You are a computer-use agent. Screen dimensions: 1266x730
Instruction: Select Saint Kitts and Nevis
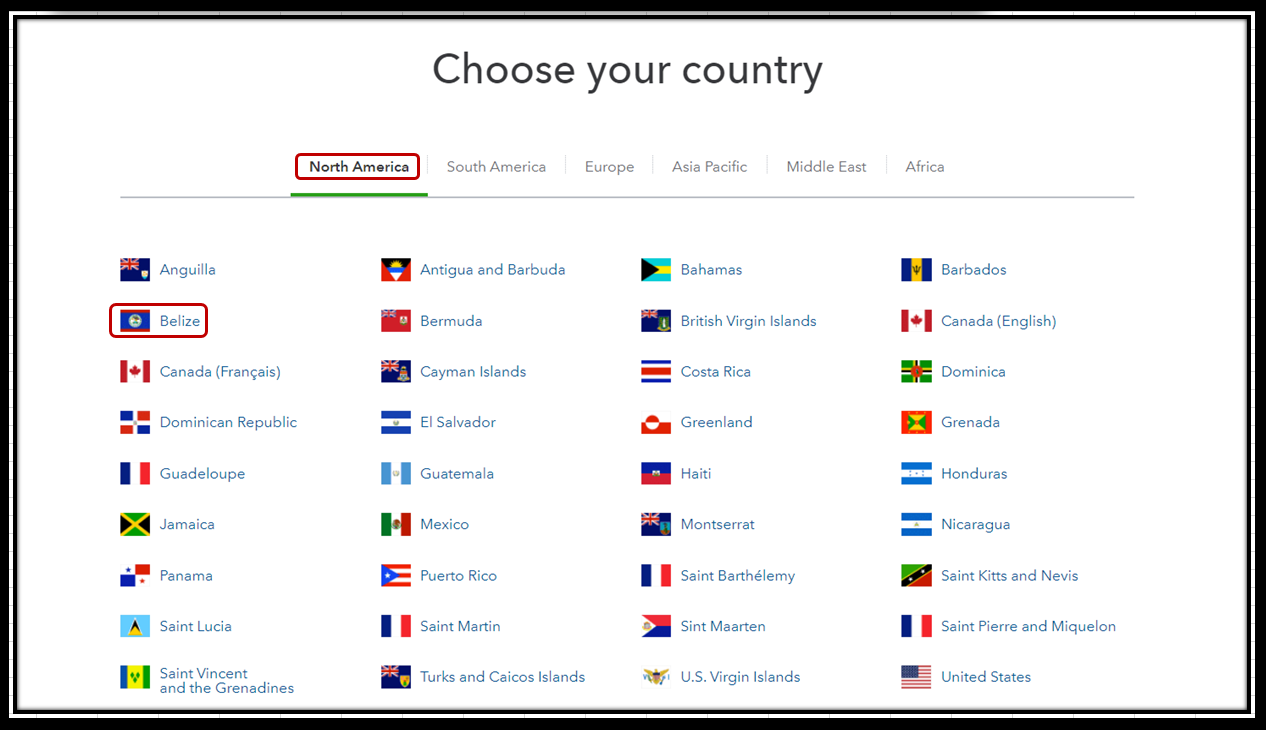click(1009, 575)
